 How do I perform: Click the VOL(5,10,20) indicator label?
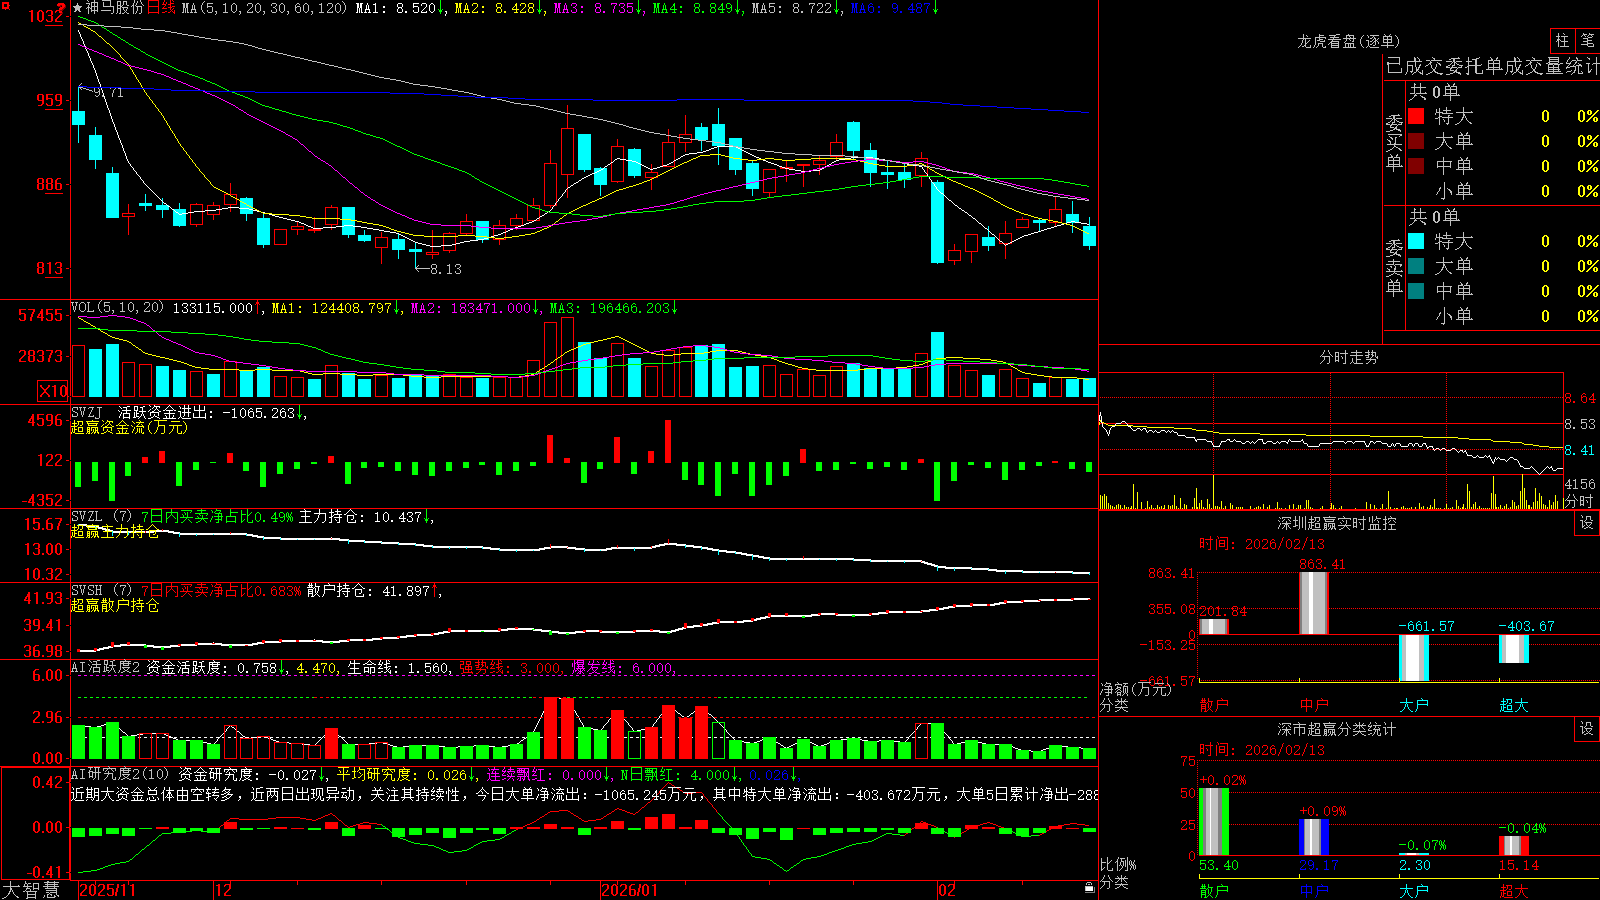point(117,308)
